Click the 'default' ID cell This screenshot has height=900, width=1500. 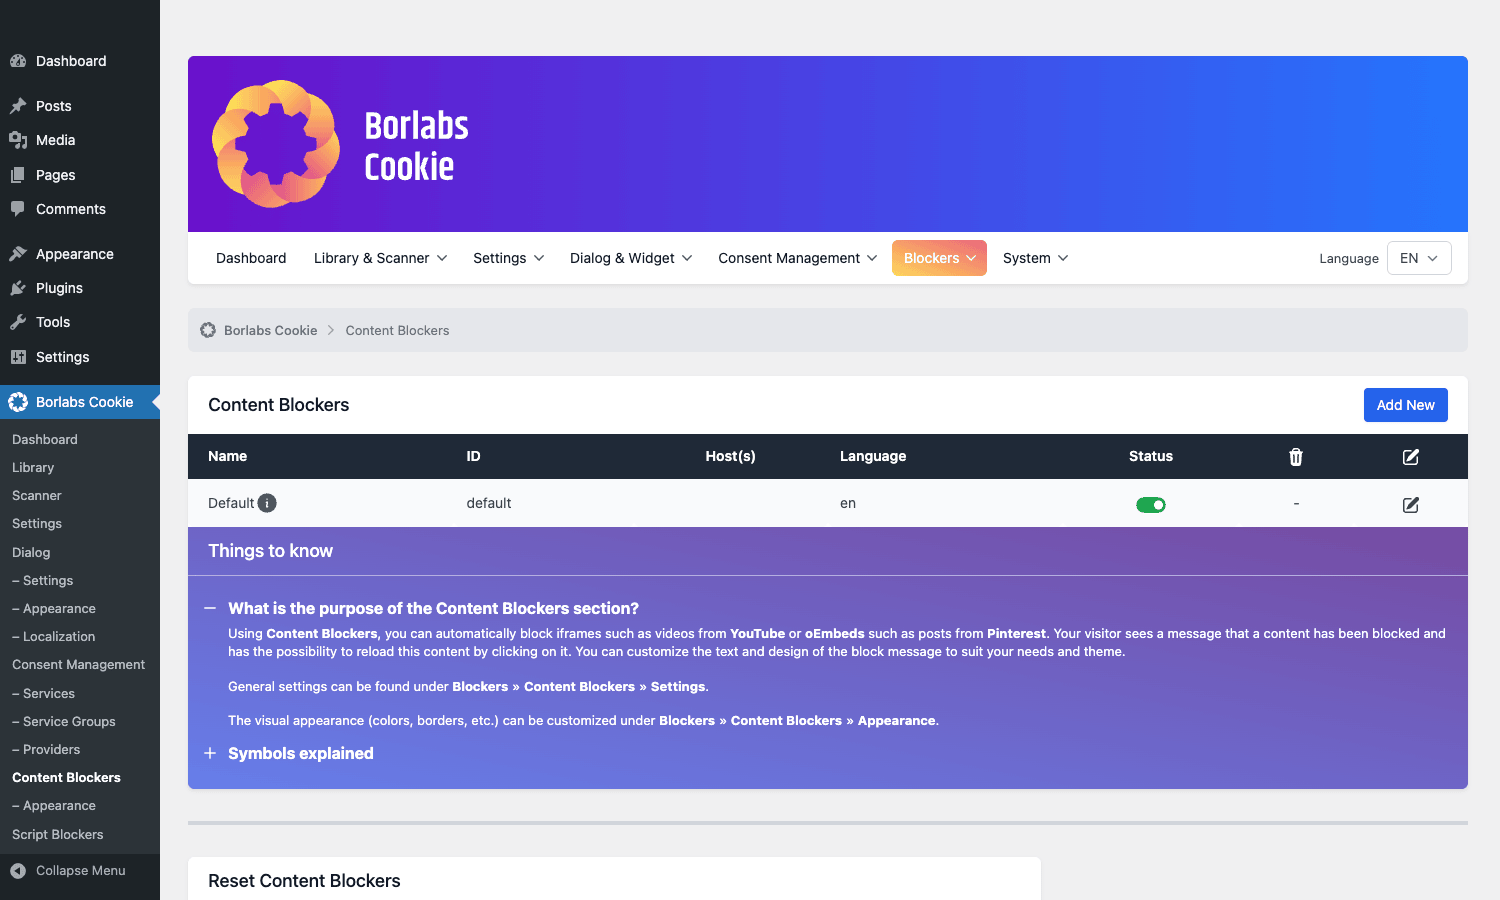pyautogui.click(x=489, y=503)
